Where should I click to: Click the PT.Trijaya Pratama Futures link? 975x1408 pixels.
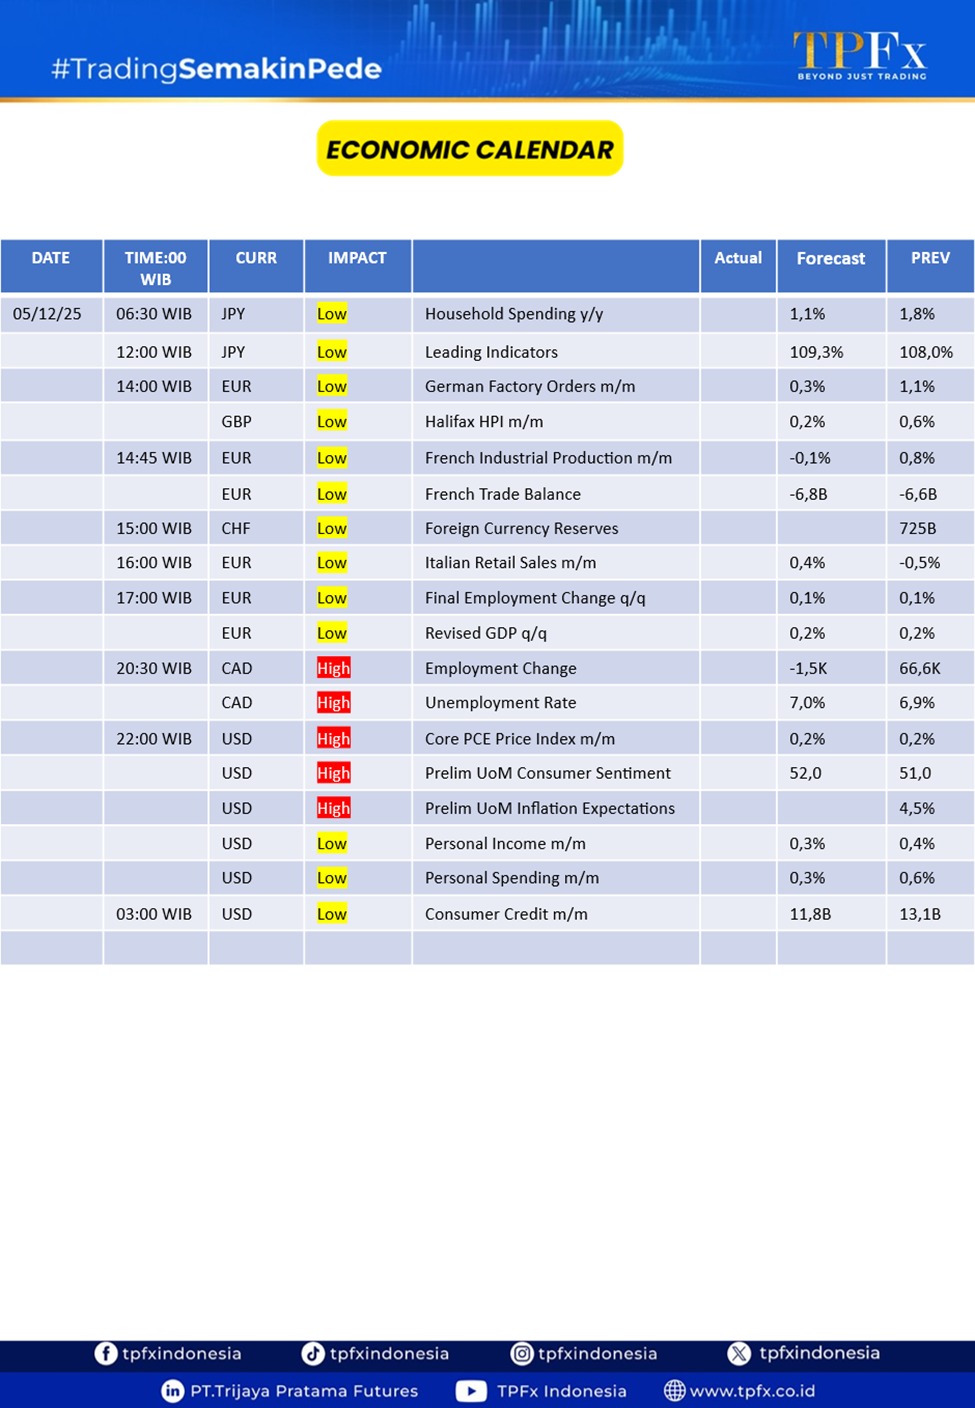[x=304, y=1391]
